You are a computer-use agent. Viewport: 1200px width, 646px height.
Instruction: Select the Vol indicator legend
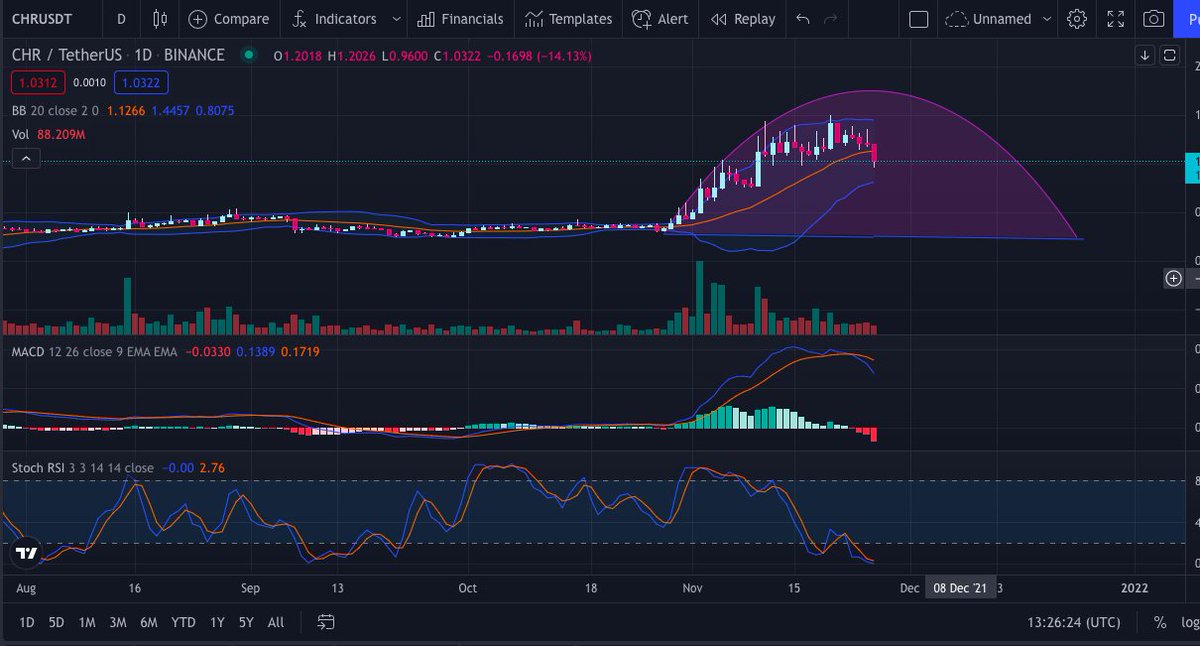click(21, 134)
